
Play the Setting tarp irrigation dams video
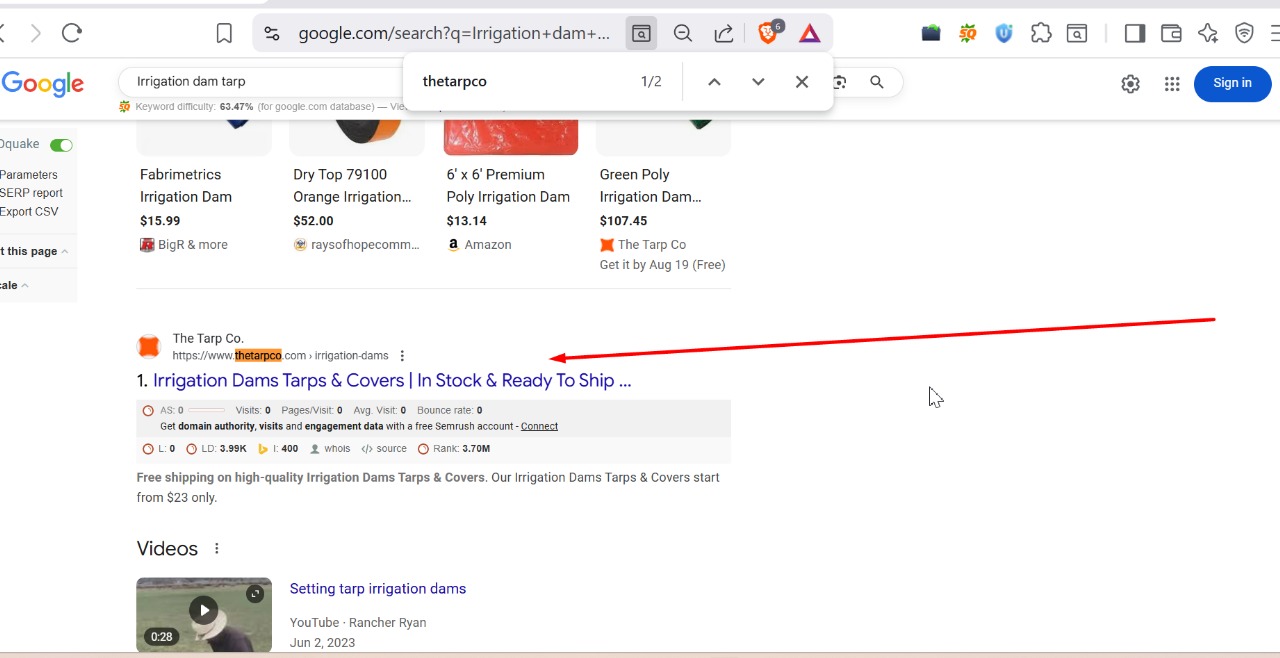click(204, 611)
